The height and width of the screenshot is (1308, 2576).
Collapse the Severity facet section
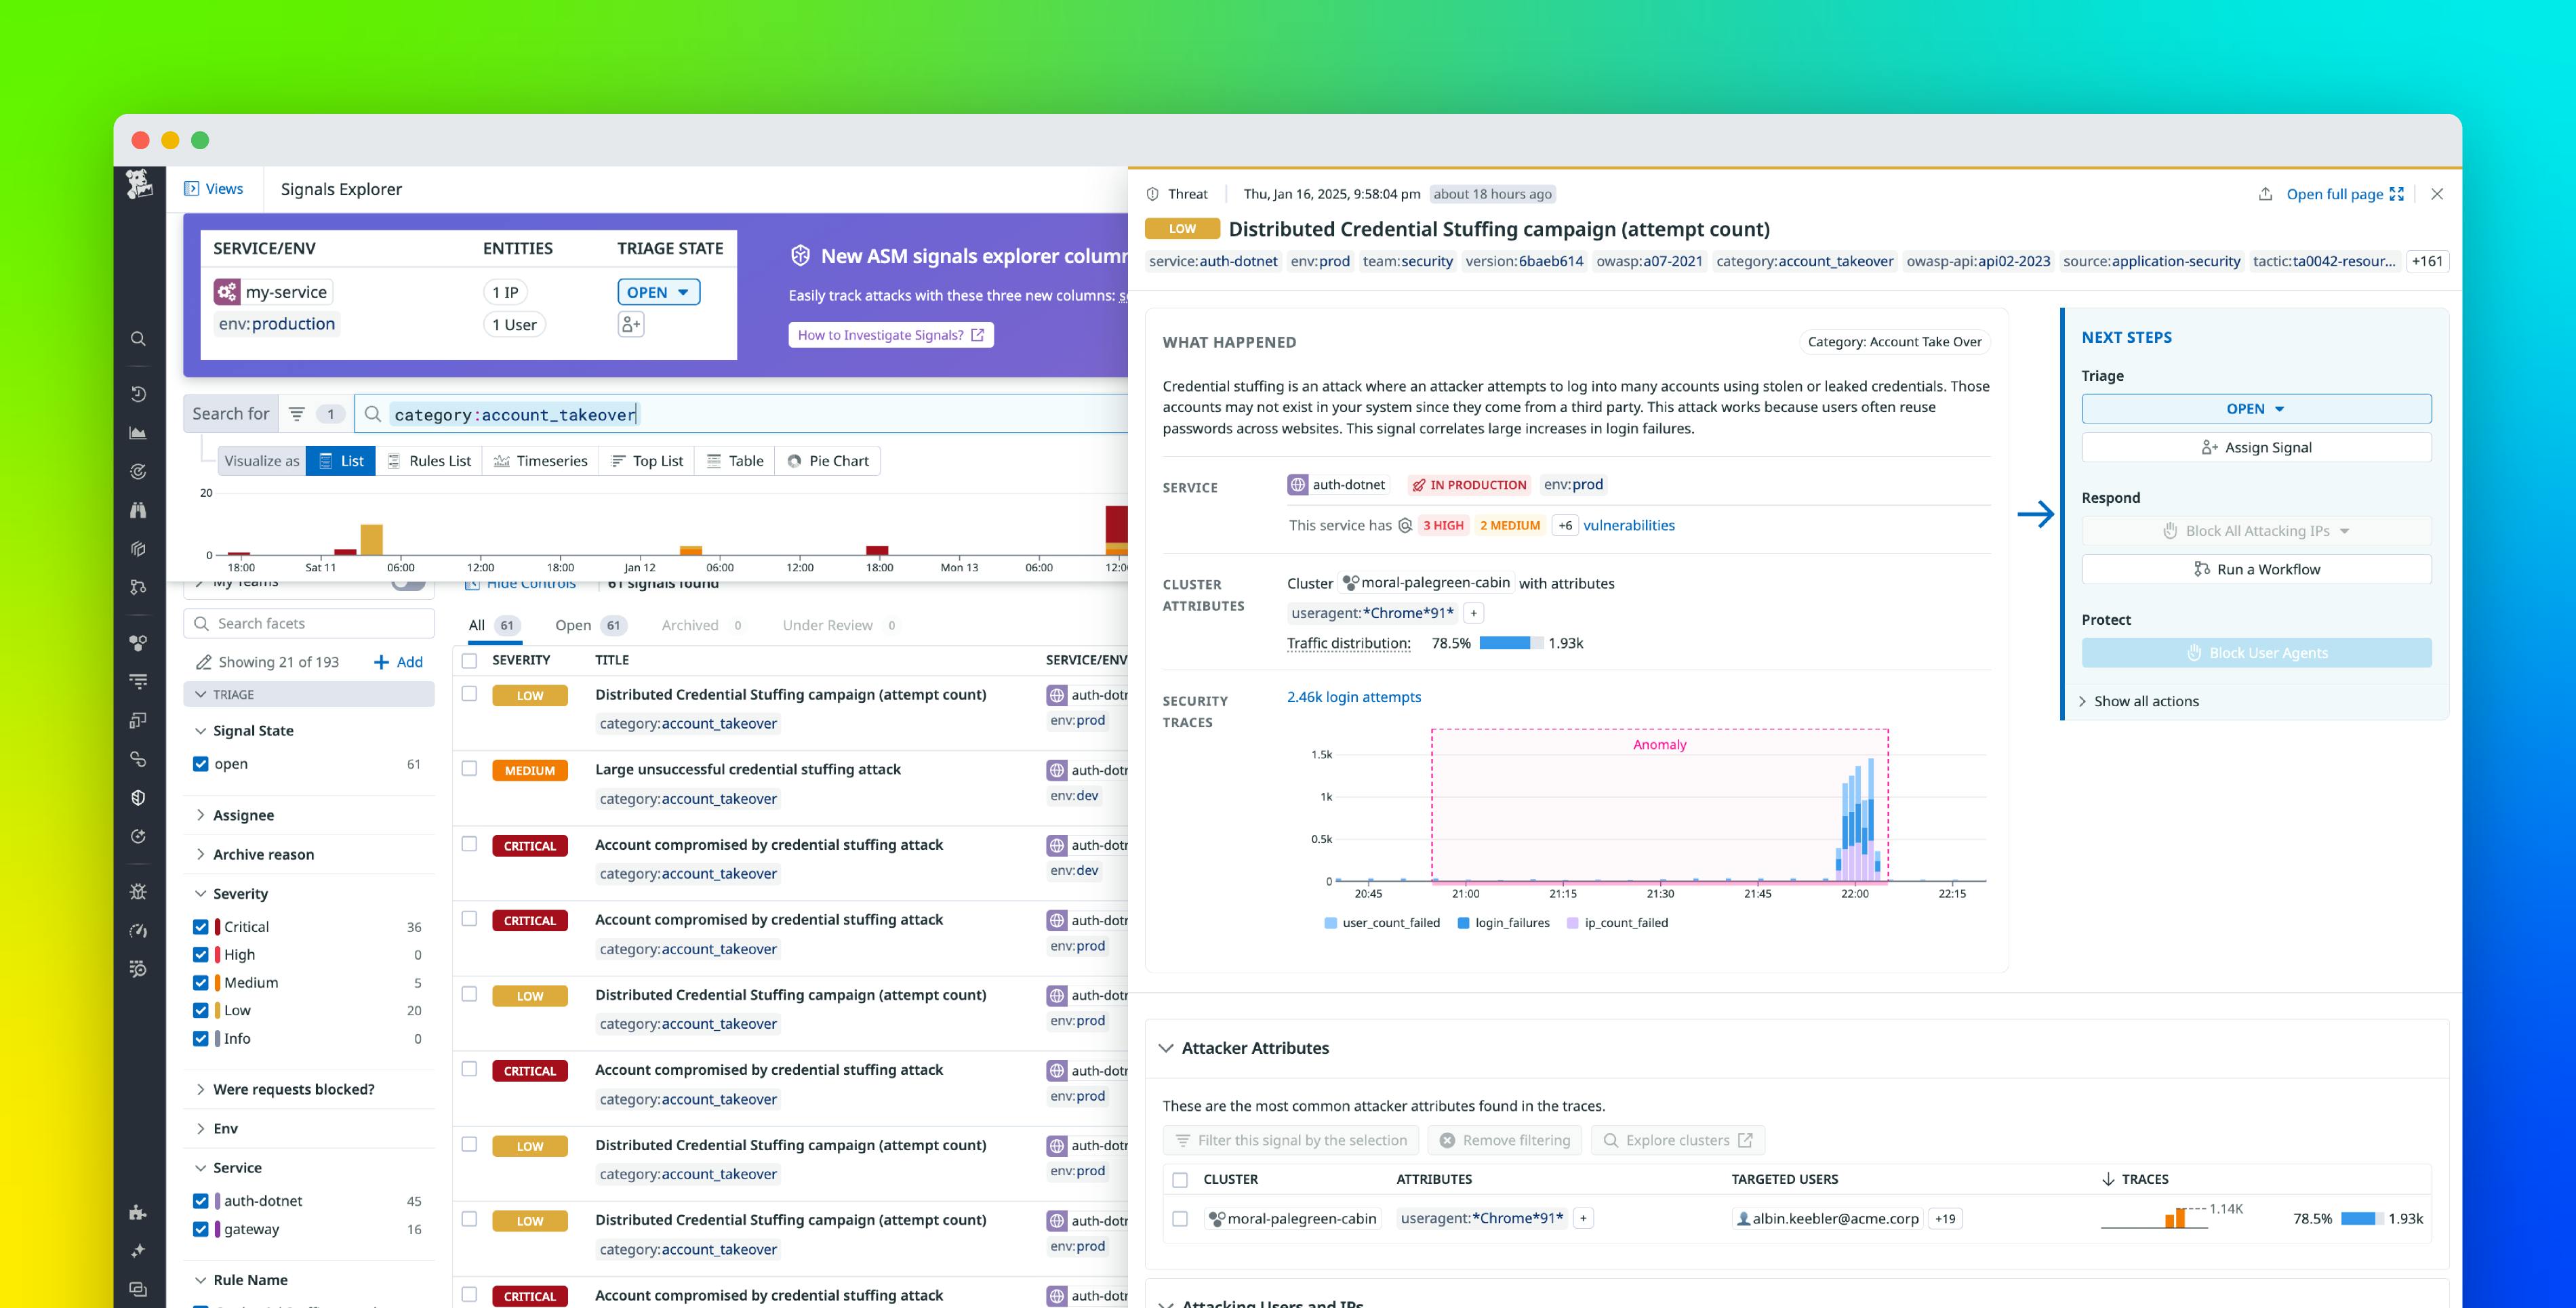(x=240, y=893)
